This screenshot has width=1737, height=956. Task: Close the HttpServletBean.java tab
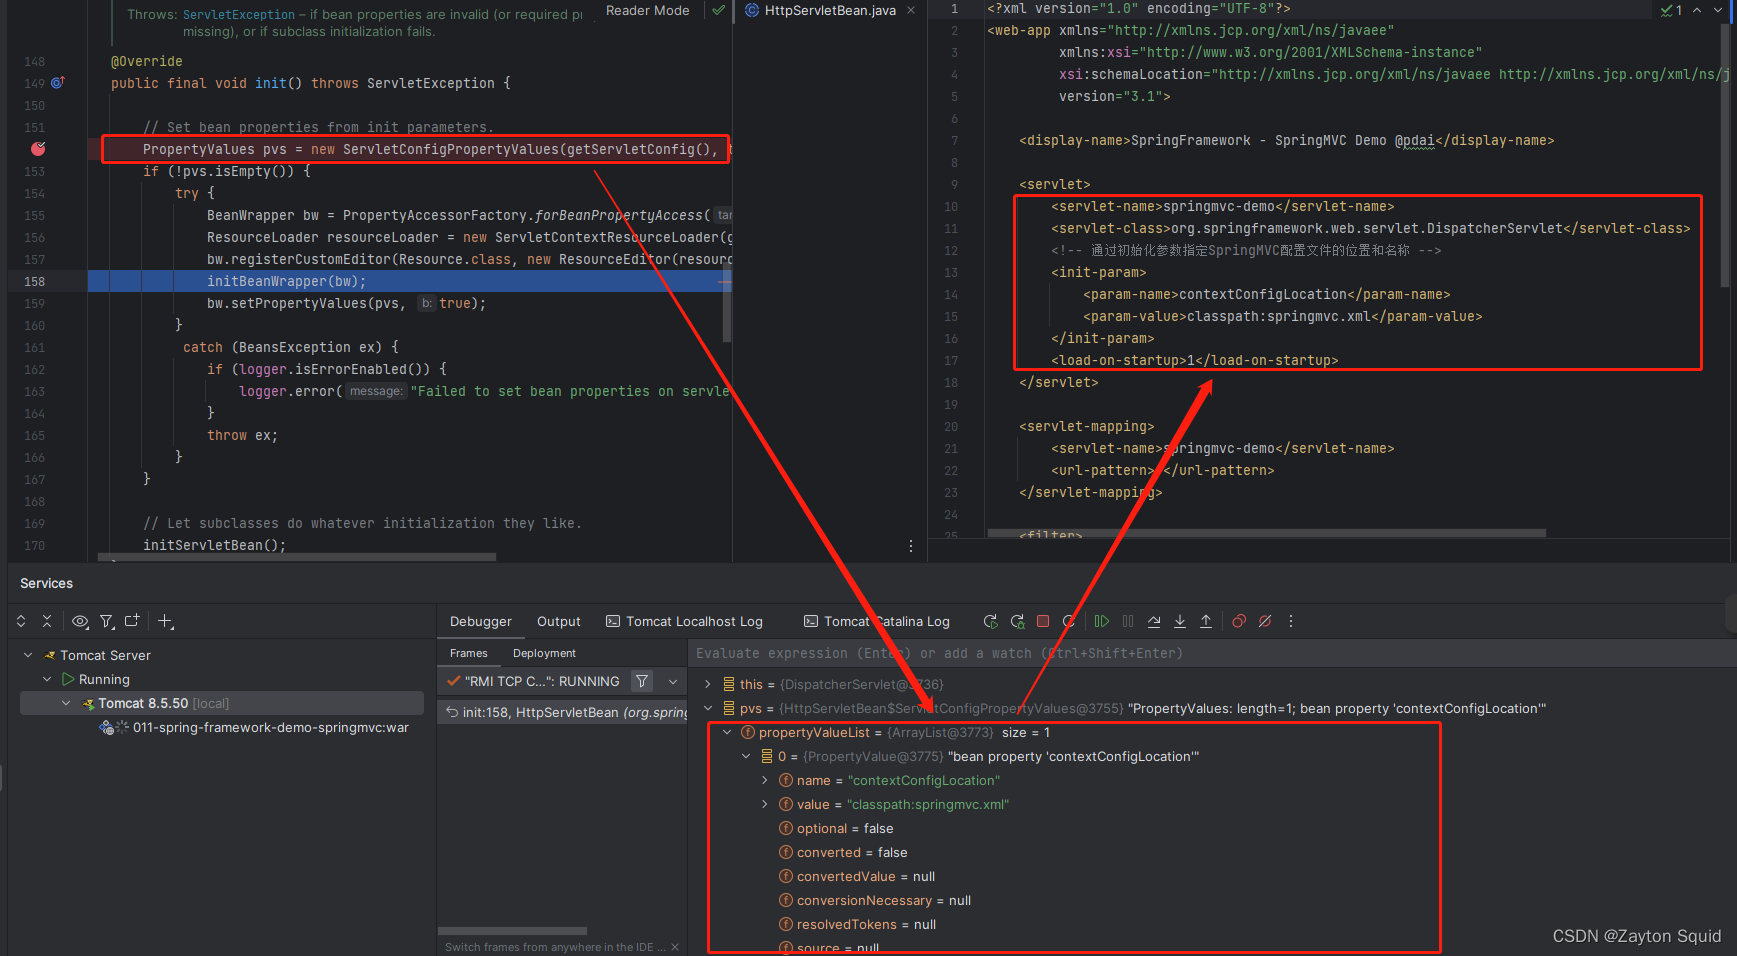coord(911,10)
